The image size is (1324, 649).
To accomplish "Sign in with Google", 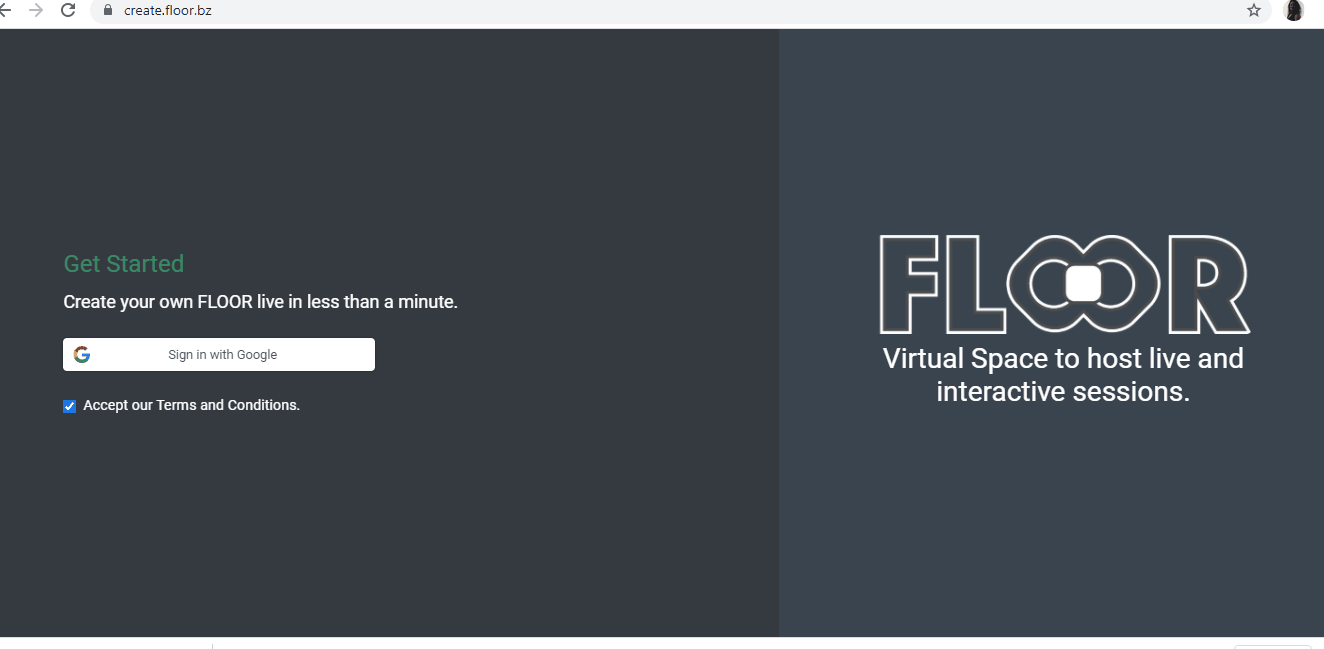I will coord(219,354).
